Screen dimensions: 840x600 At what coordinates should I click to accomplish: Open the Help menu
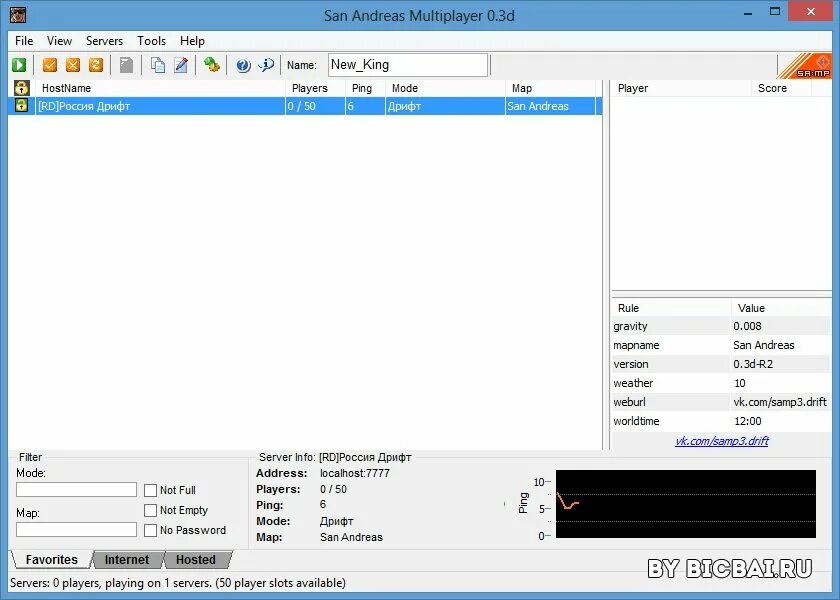[x=192, y=41]
